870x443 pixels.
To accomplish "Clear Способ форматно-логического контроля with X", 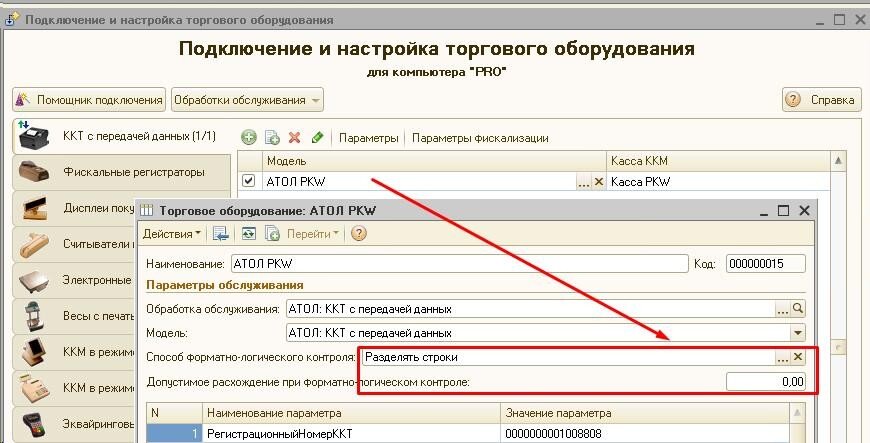I will (x=798, y=357).
